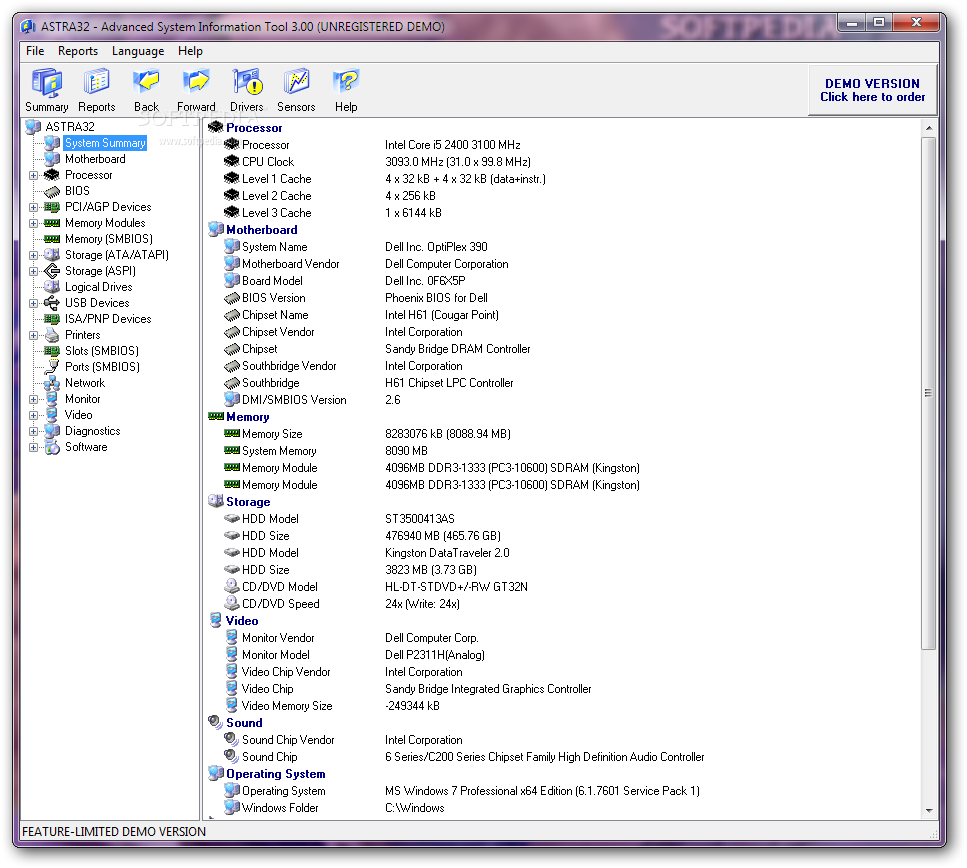Expand the USB Devices node

[x=33, y=303]
